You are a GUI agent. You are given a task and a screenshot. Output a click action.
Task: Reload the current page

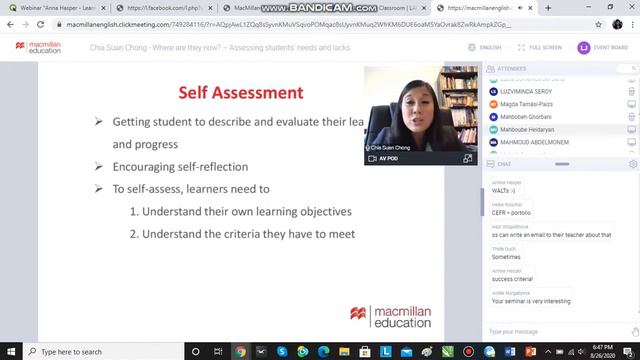[40, 24]
